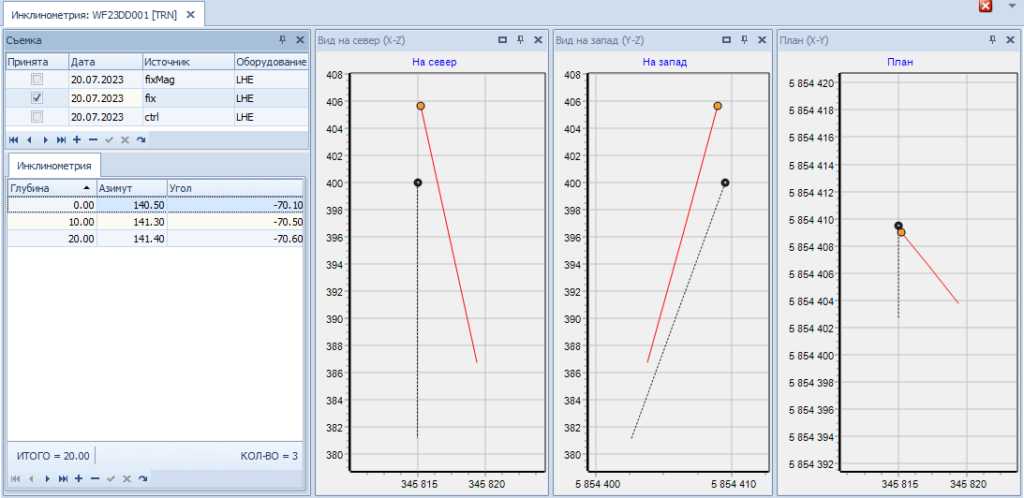
Task: Add a new record in Съемка navigator
Action: coord(77,139)
